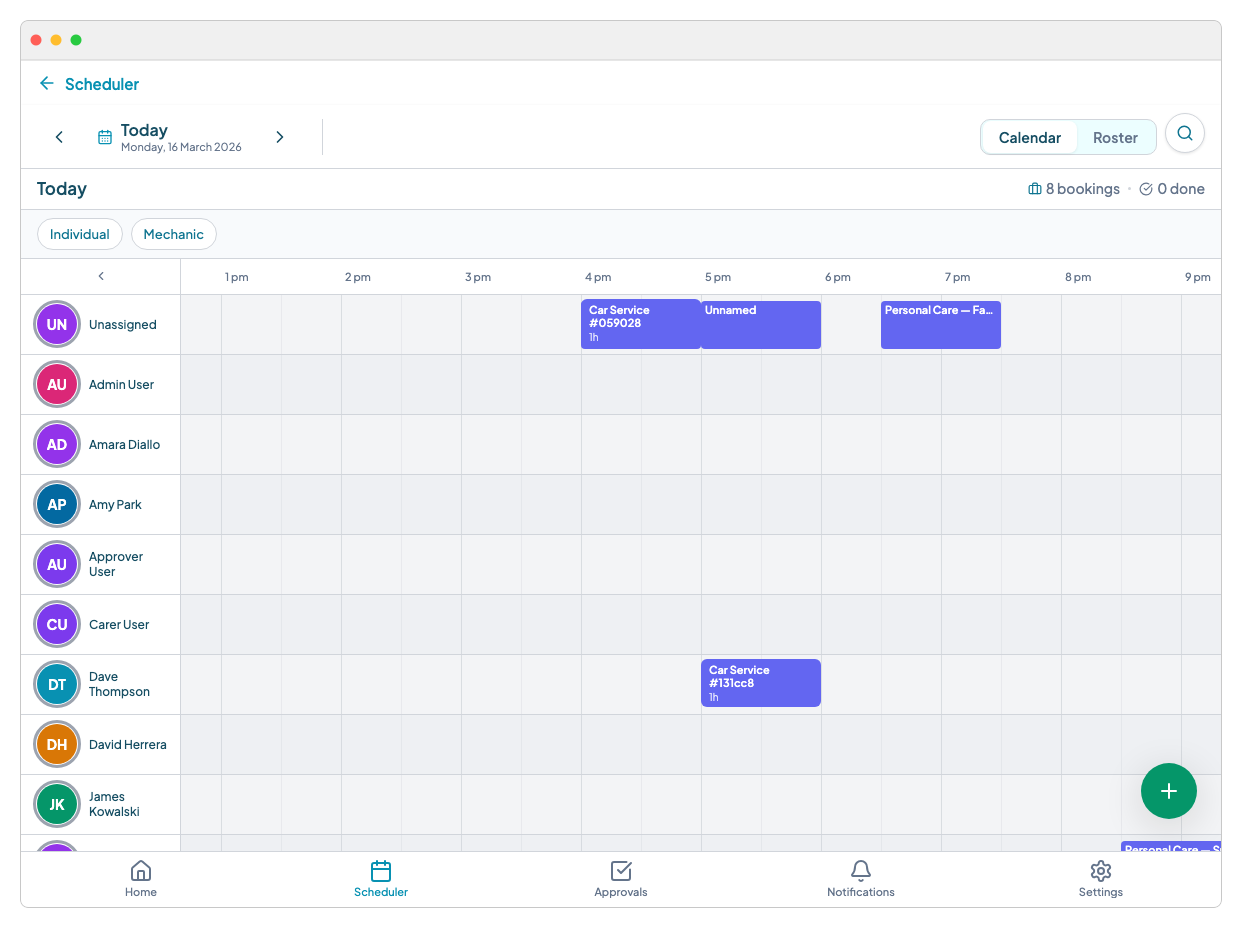The width and height of the screenshot is (1242, 928).
Task: Open the Today date picker
Action: [x=170, y=137]
